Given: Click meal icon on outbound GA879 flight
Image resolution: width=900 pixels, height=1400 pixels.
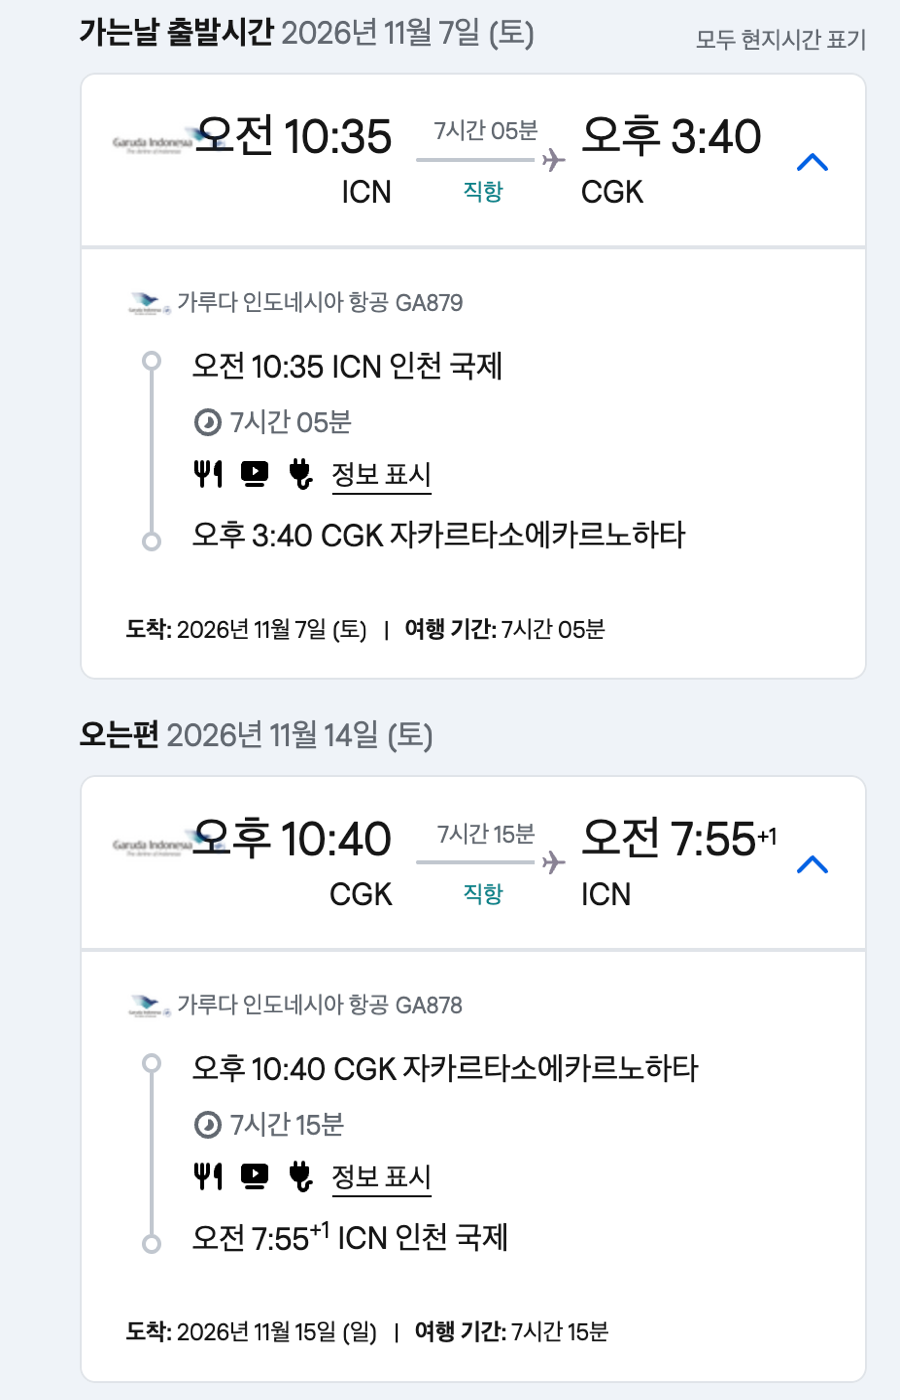Looking at the screenshot, I should coord(208,473).
